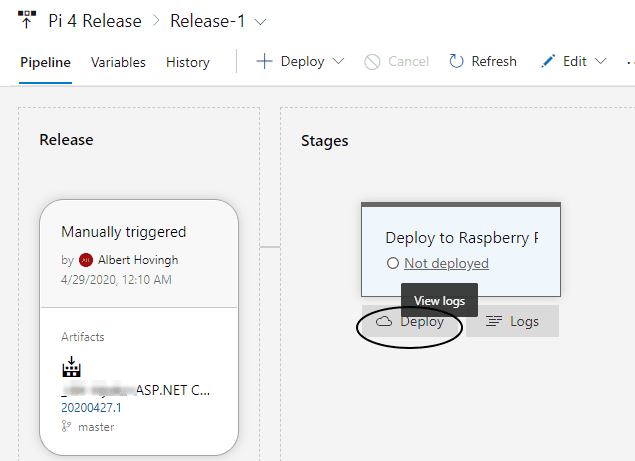The width and height of the screenshot is (635, 461).
Task: Click the build artifact factory icon
Action: [x=71, y=367]
